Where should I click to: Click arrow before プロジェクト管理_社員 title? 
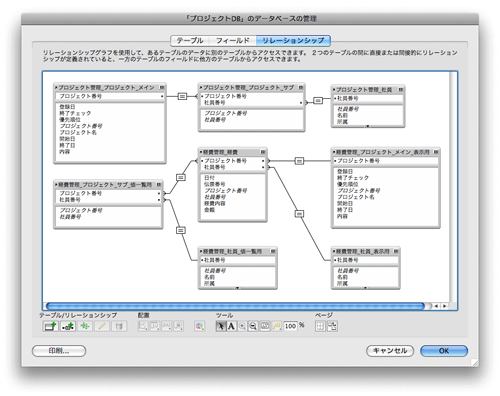tap(334, 90)
